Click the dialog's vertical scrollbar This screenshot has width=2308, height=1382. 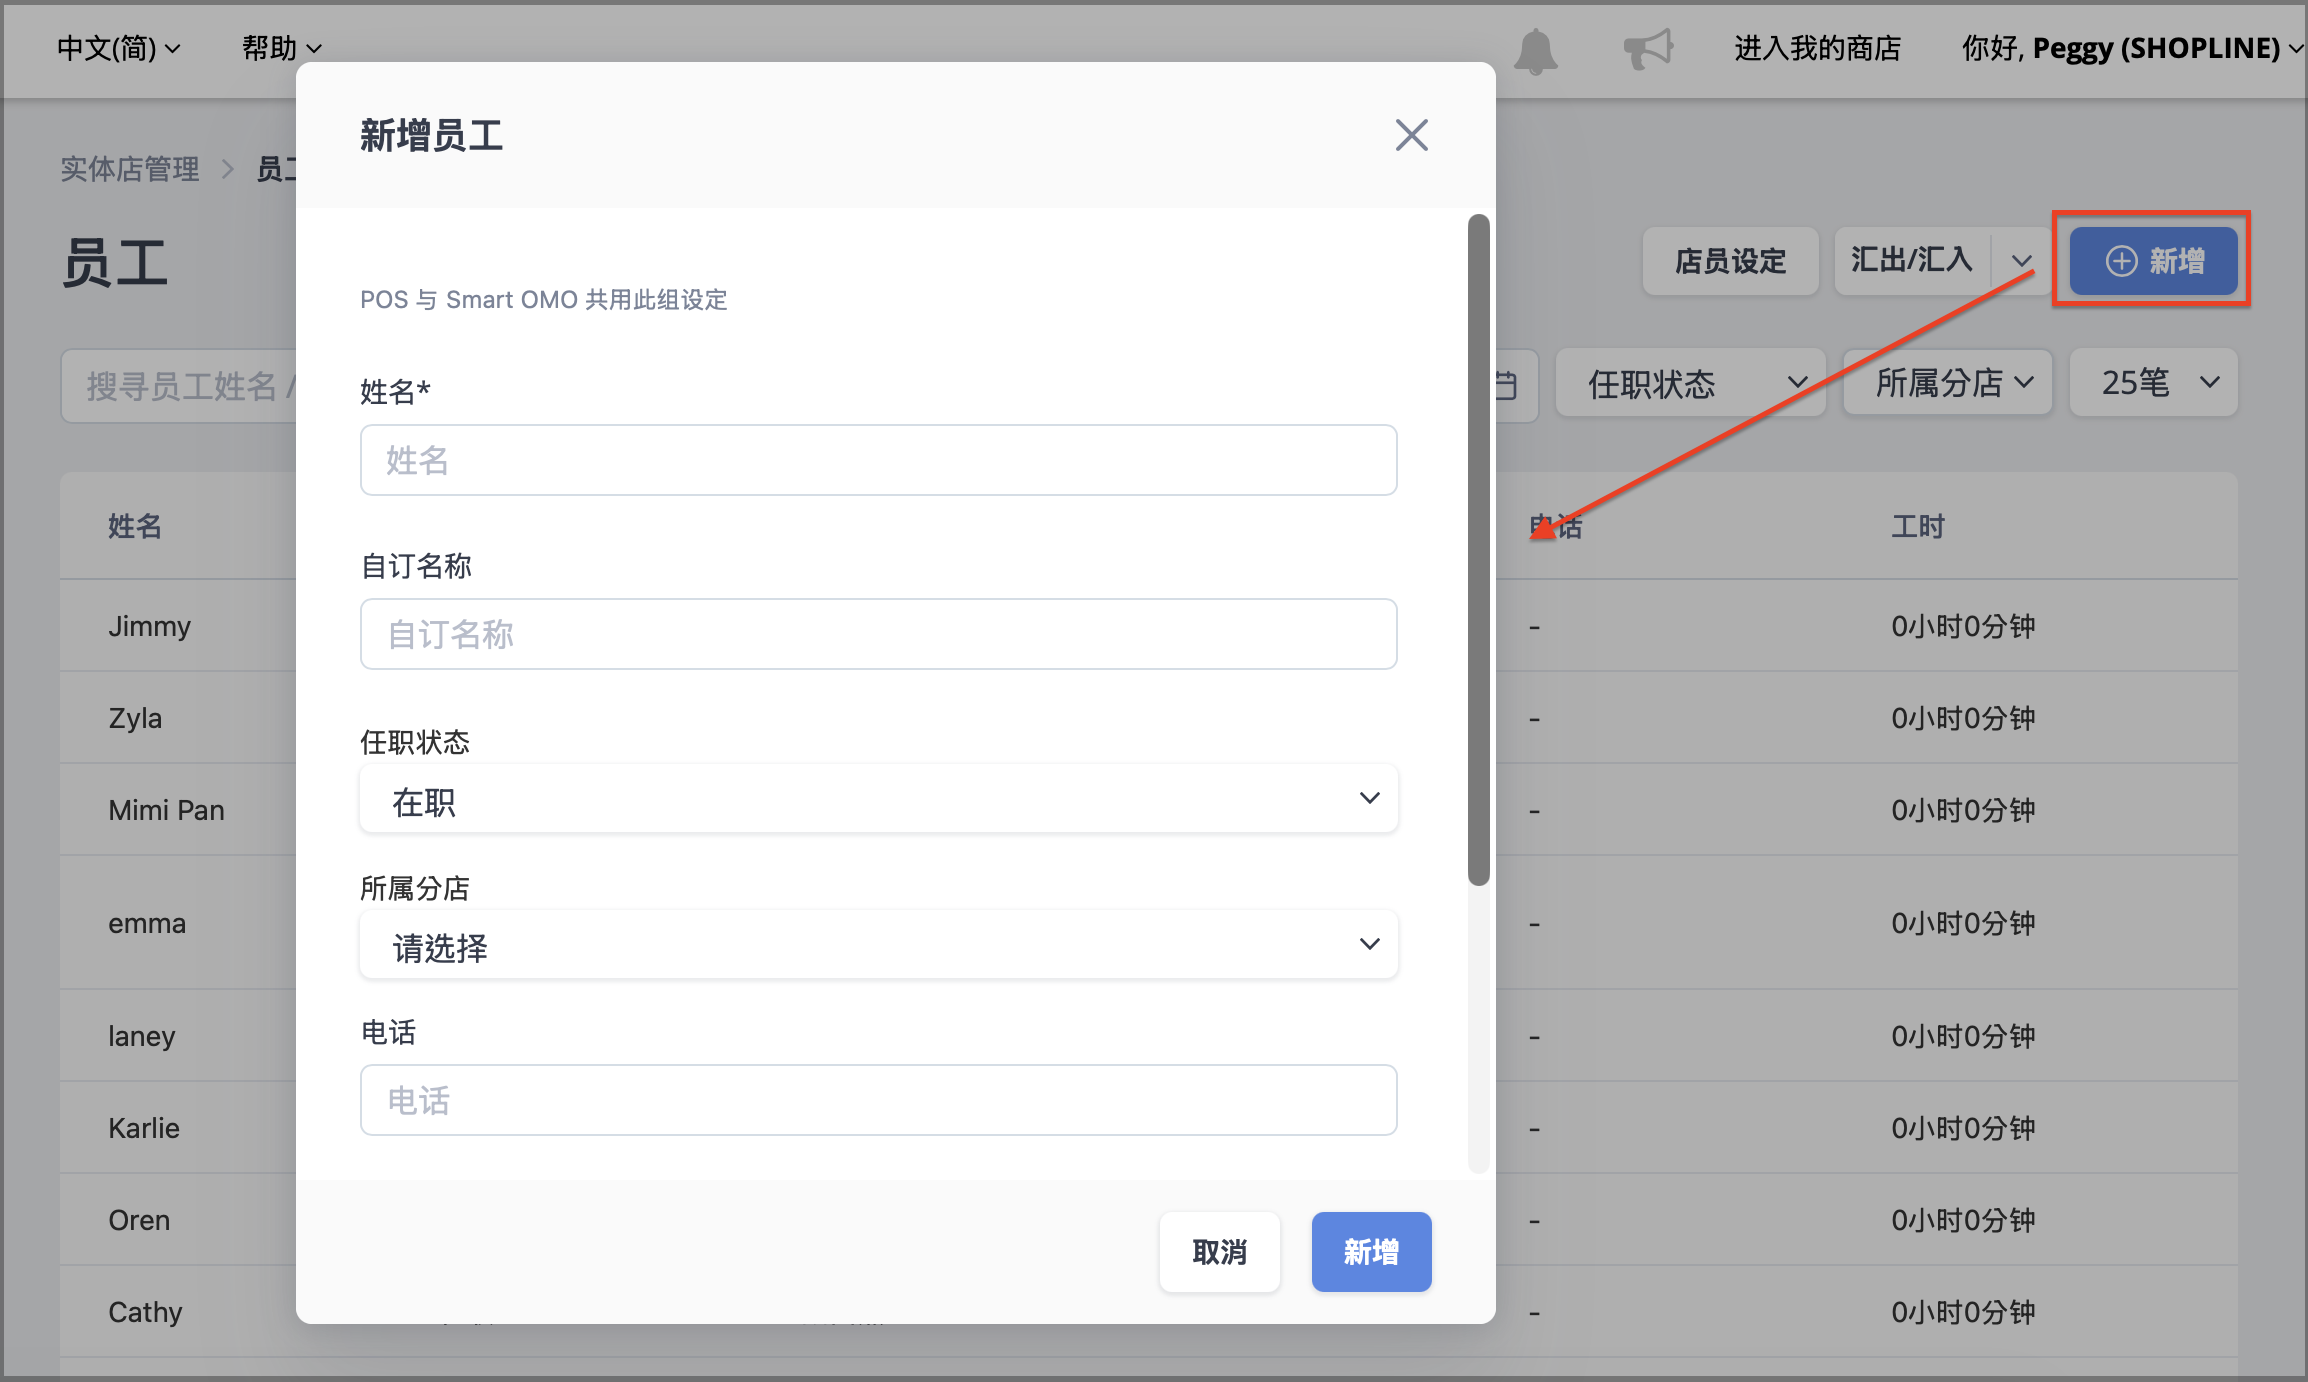tap(1478, 550)
